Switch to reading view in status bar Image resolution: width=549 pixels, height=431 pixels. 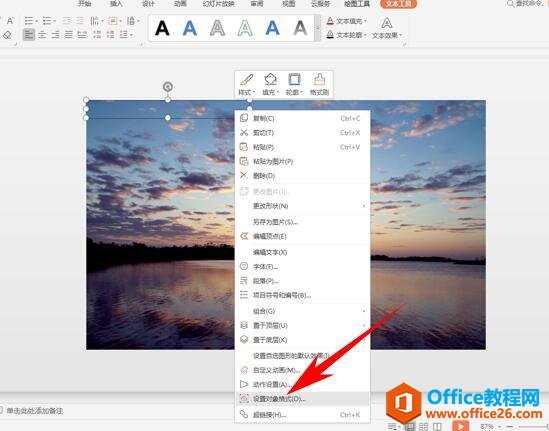[437, 426]
